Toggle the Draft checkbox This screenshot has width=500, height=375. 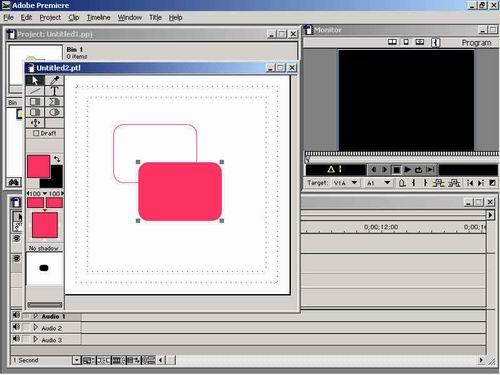(36, 133)
